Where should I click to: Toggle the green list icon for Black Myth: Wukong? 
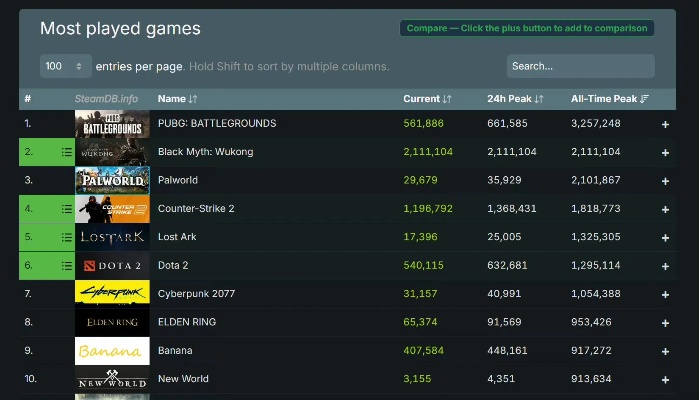66,153
